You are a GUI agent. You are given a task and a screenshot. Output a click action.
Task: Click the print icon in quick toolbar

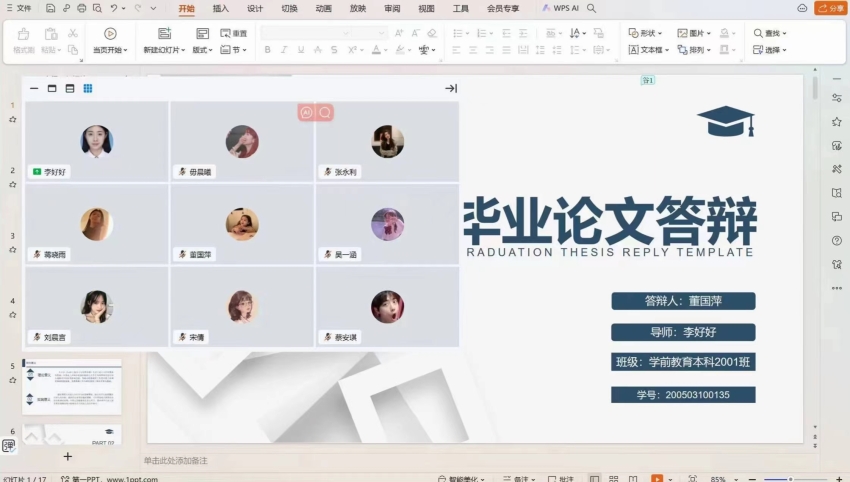[81, 8]
